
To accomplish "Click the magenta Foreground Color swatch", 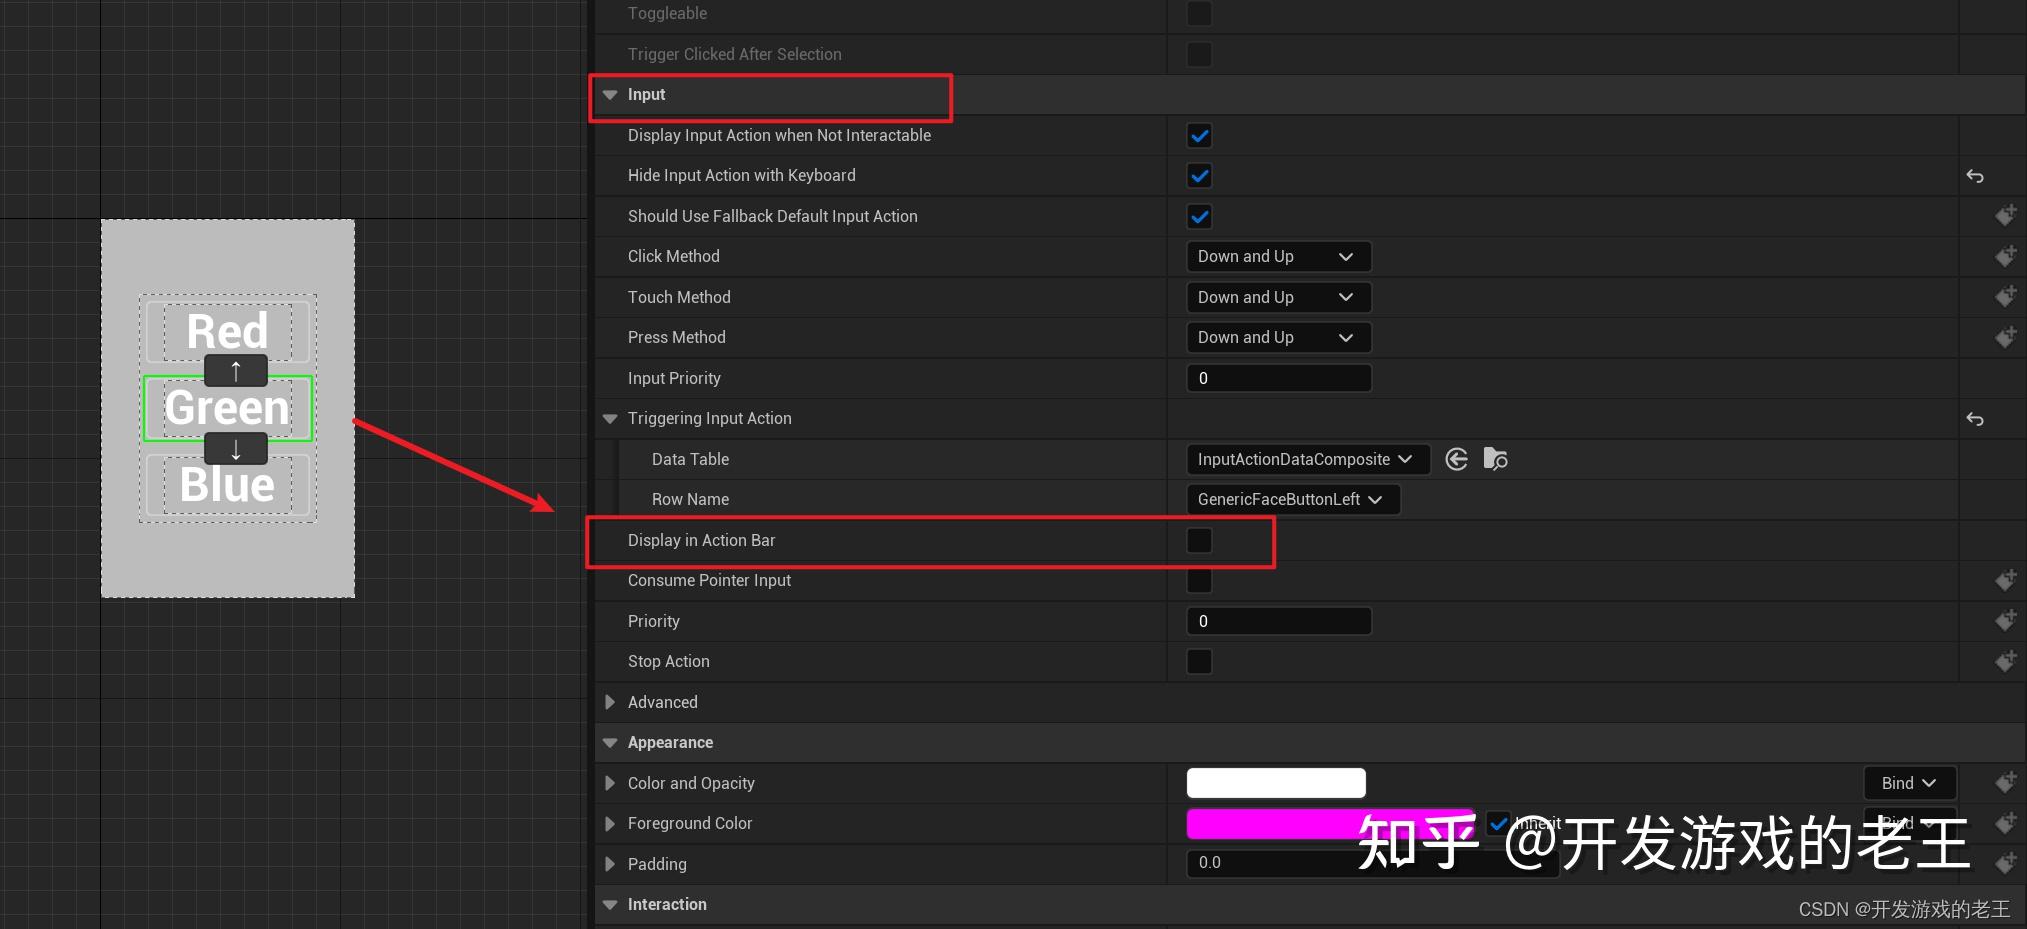I will [x=1300, y=823].
